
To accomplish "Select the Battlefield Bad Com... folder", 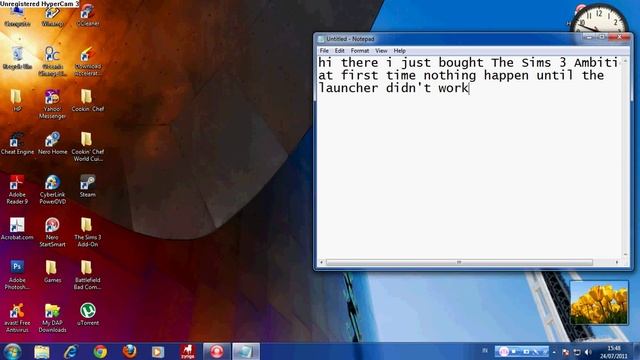I will tap(87, 275).
